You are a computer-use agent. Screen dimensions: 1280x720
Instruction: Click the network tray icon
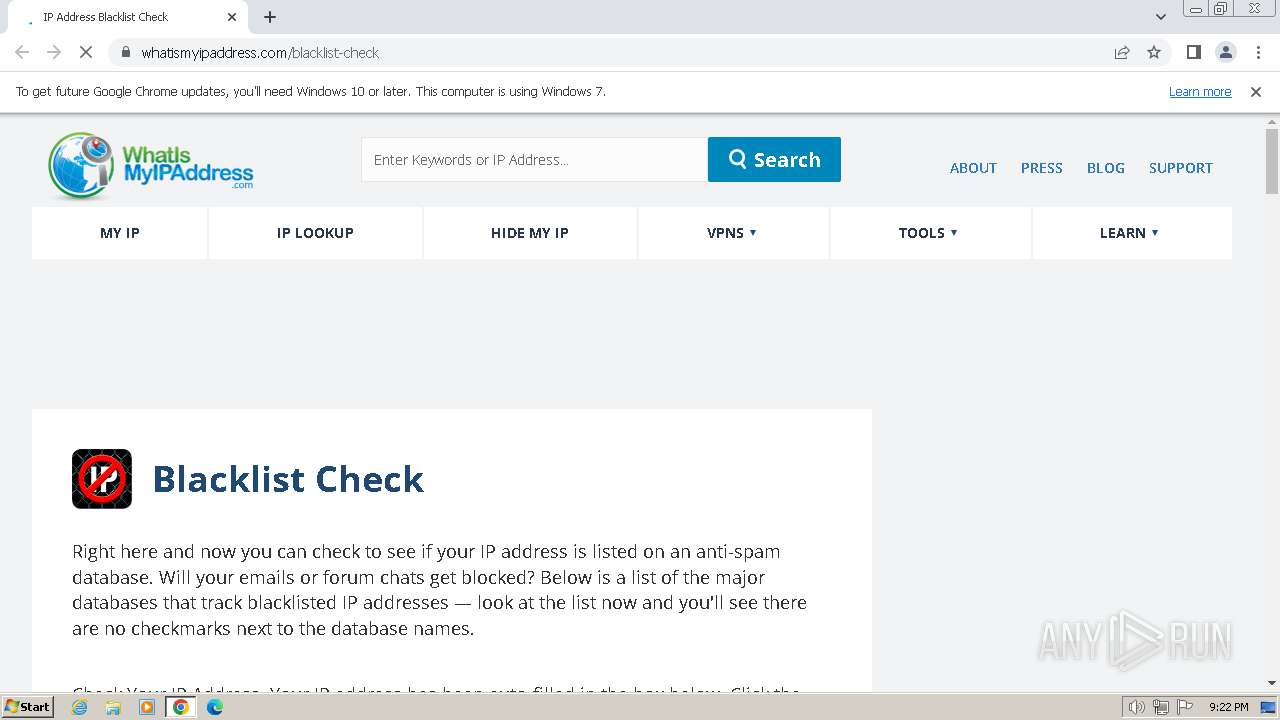point(1161,707)
